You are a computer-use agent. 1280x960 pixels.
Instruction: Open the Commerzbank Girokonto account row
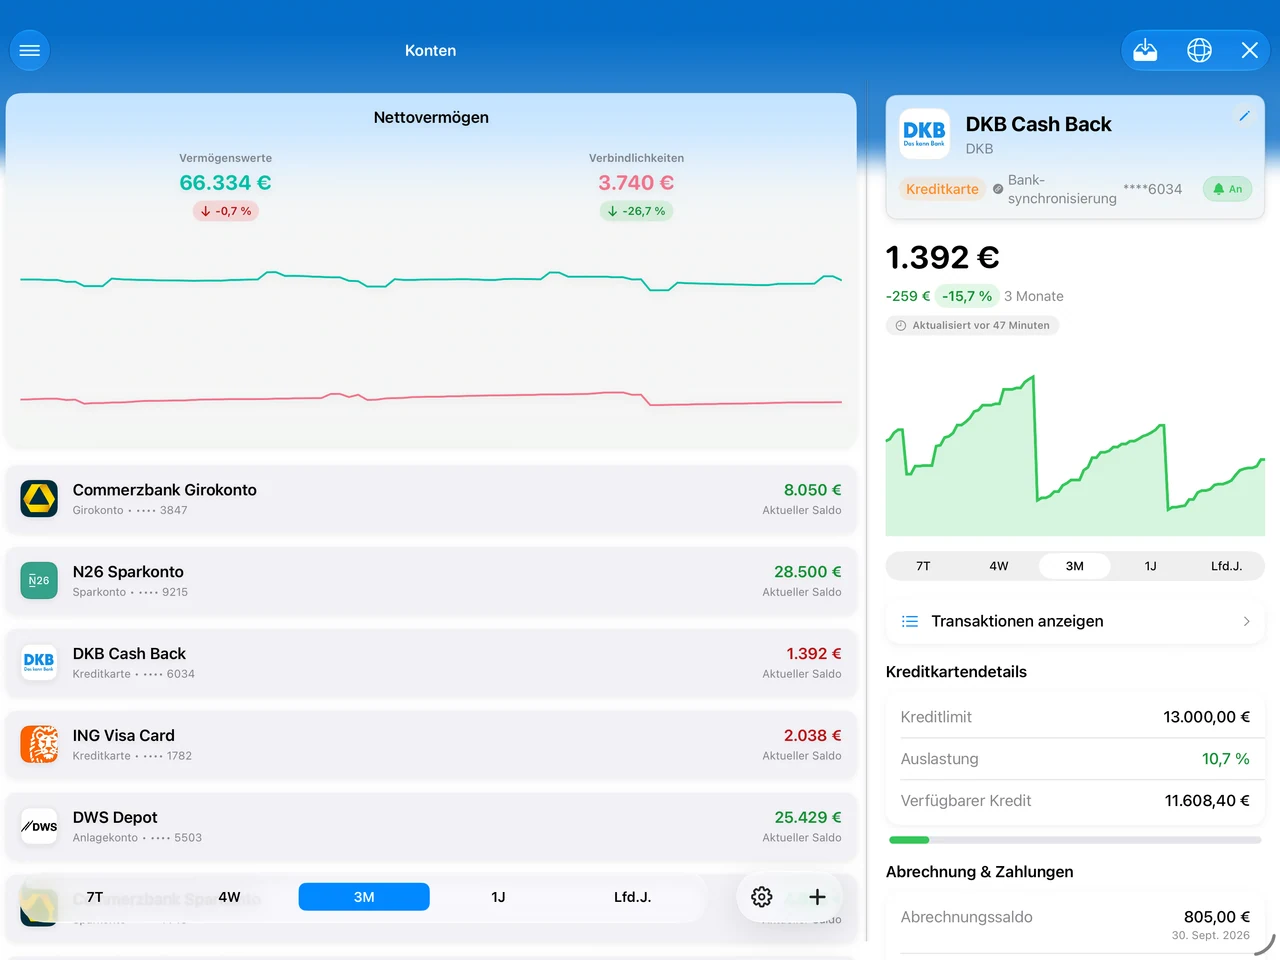(x=431, y=498)
